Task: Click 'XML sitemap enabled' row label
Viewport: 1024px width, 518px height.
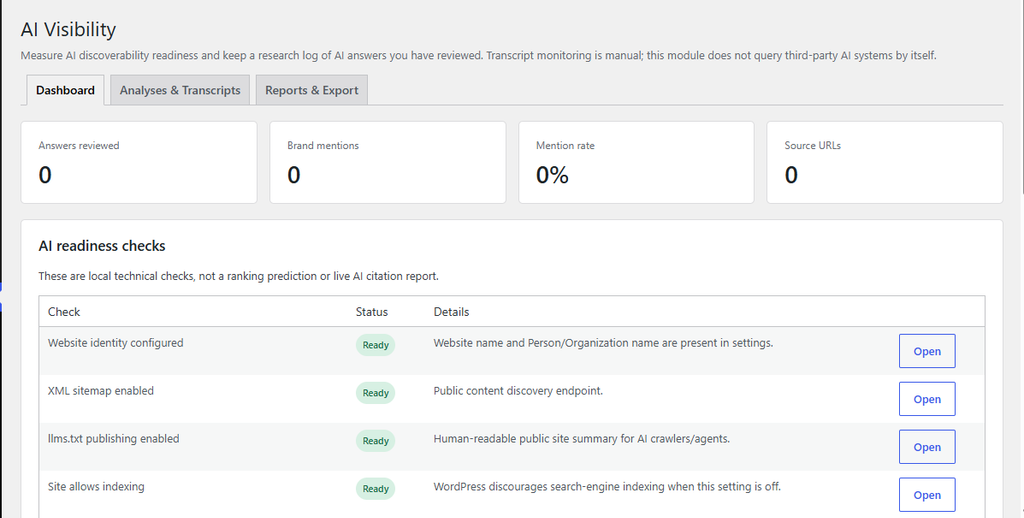Action: pos(101,391)
